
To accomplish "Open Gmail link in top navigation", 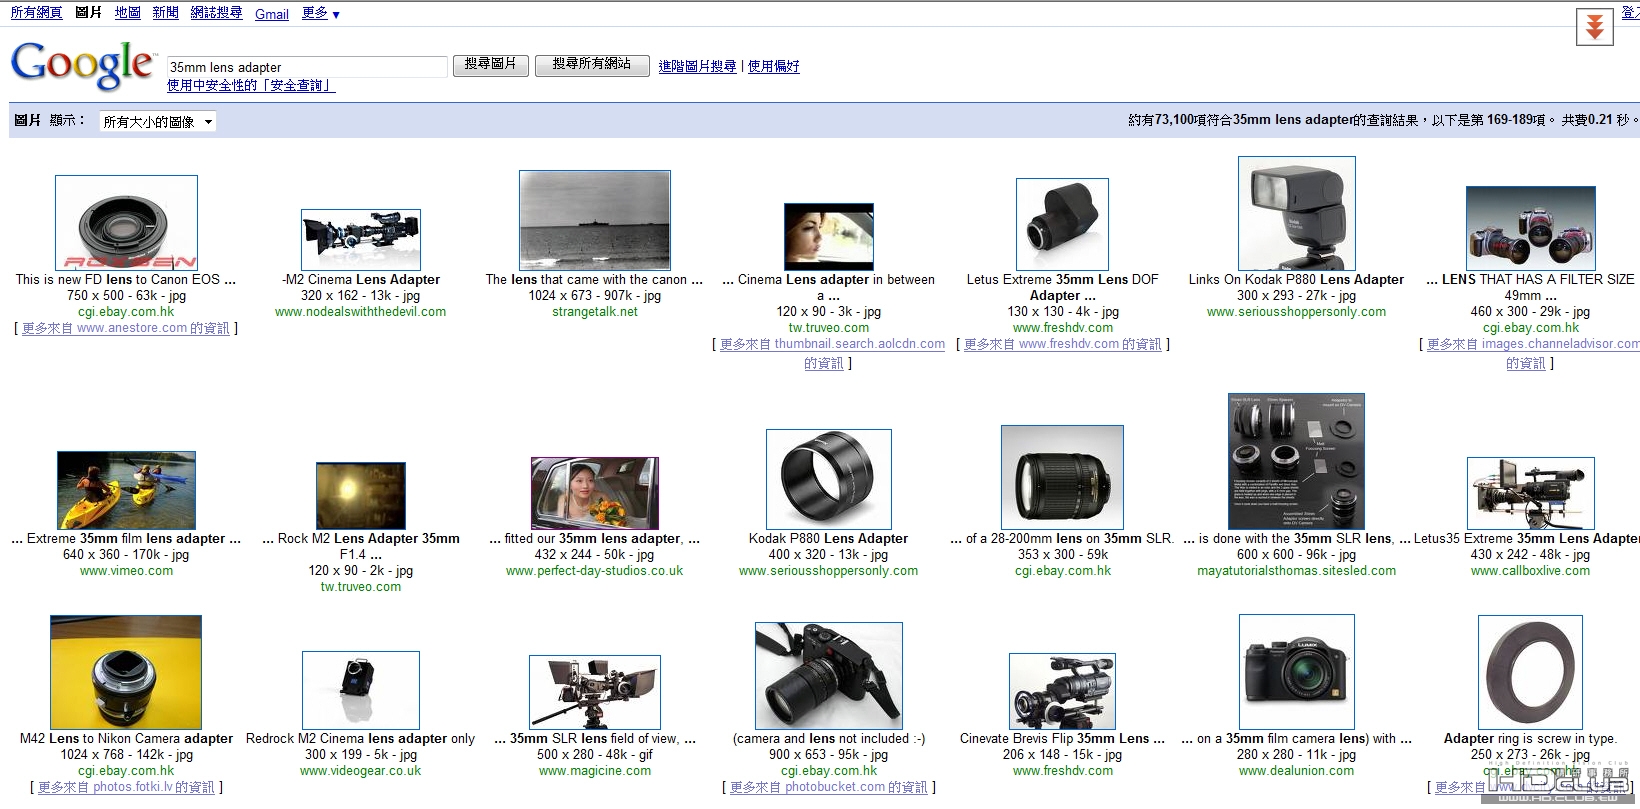I will point(272,14).
